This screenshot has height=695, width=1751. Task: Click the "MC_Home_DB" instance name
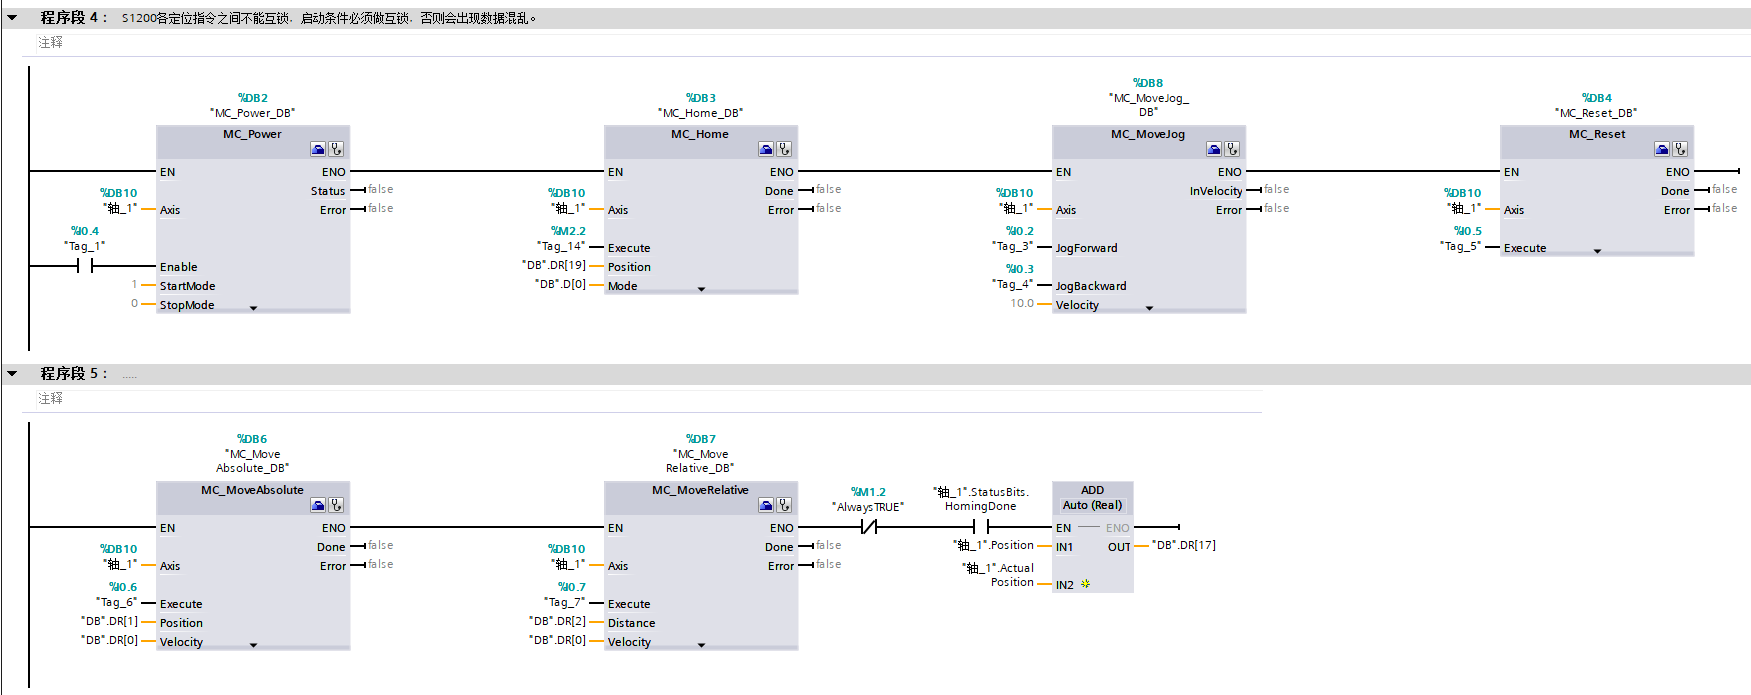click(700, 113)
